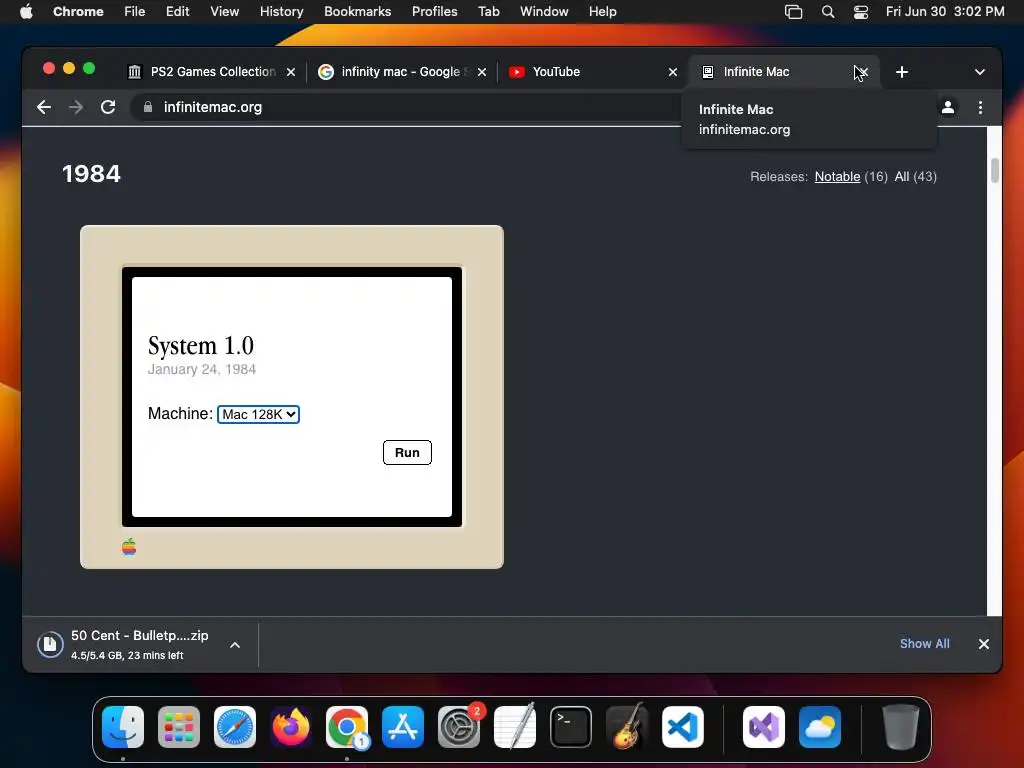Open the Machine Mac 128K dropdown
Viewport: 1024px width, 768px height.
259,414
